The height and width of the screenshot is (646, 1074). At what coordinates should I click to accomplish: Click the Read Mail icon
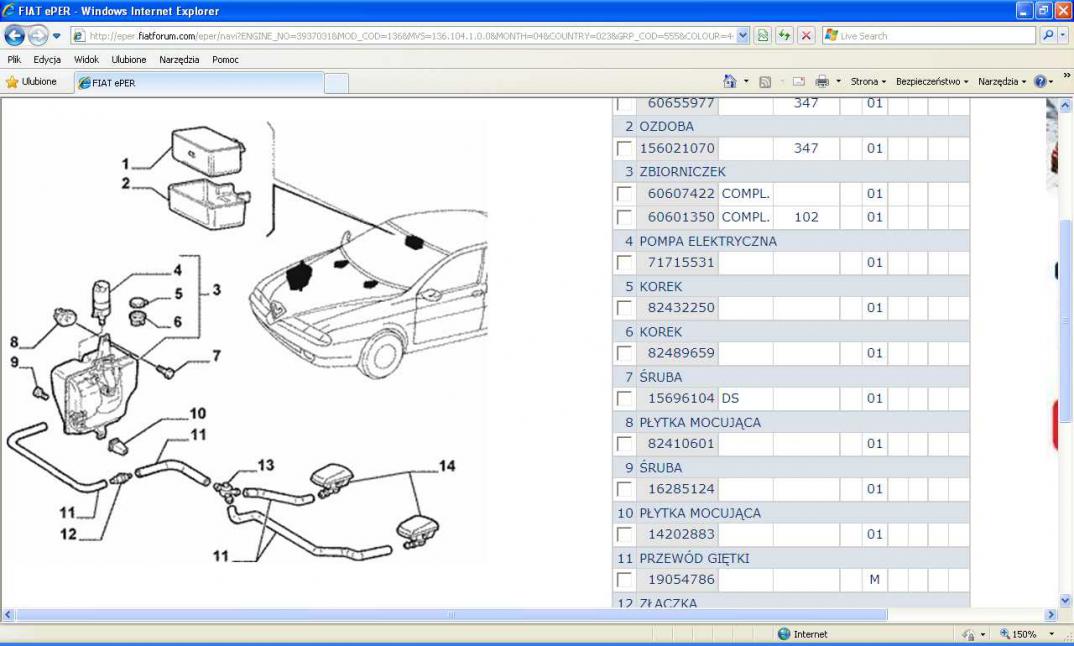799,82
